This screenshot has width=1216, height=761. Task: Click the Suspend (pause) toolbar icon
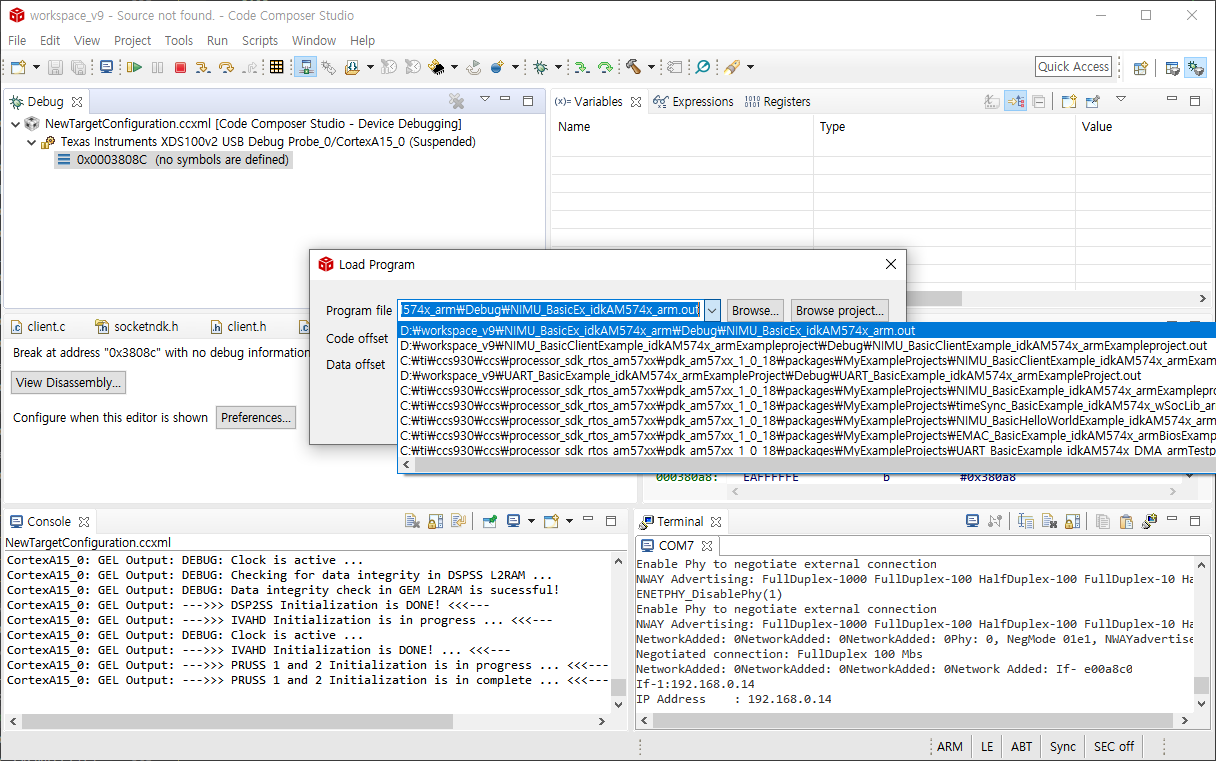pos(157,67)
